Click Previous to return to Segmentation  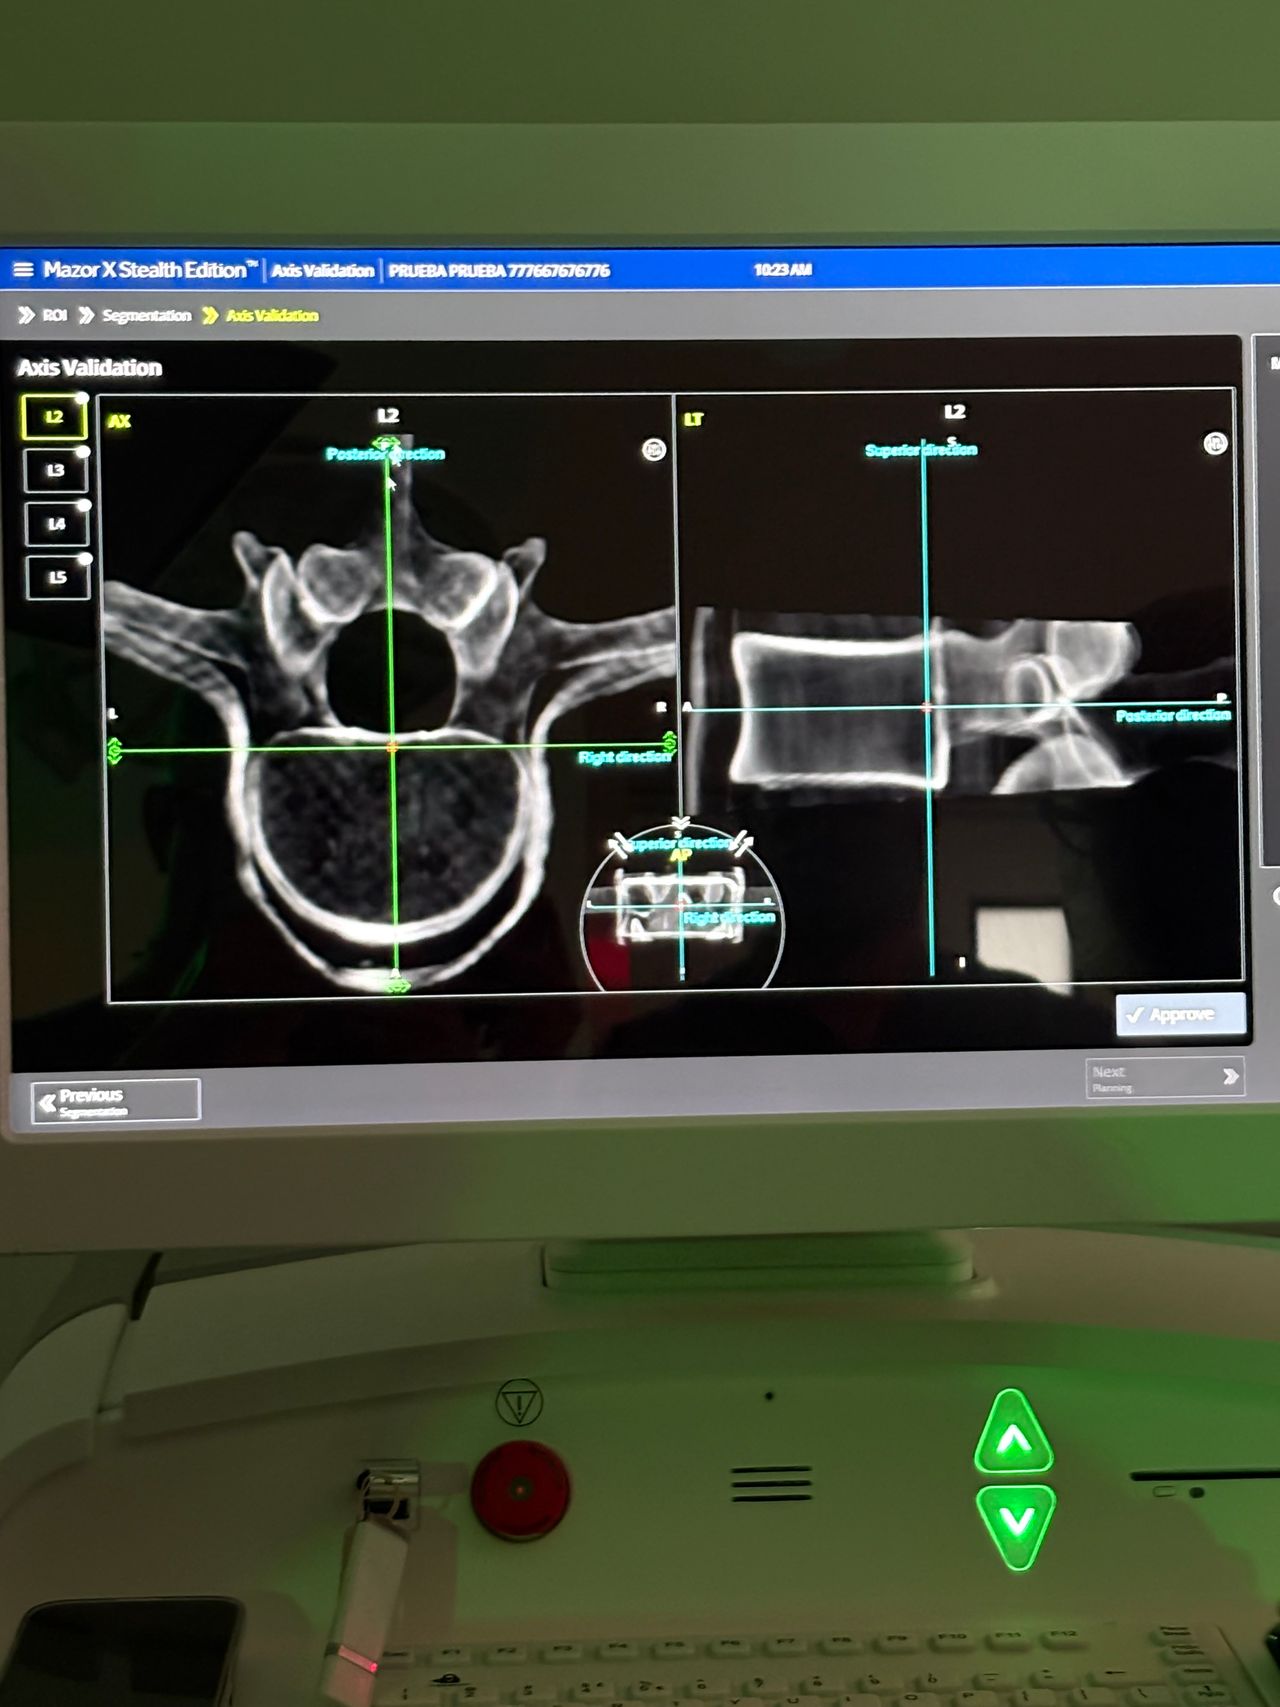point(115,1101)
